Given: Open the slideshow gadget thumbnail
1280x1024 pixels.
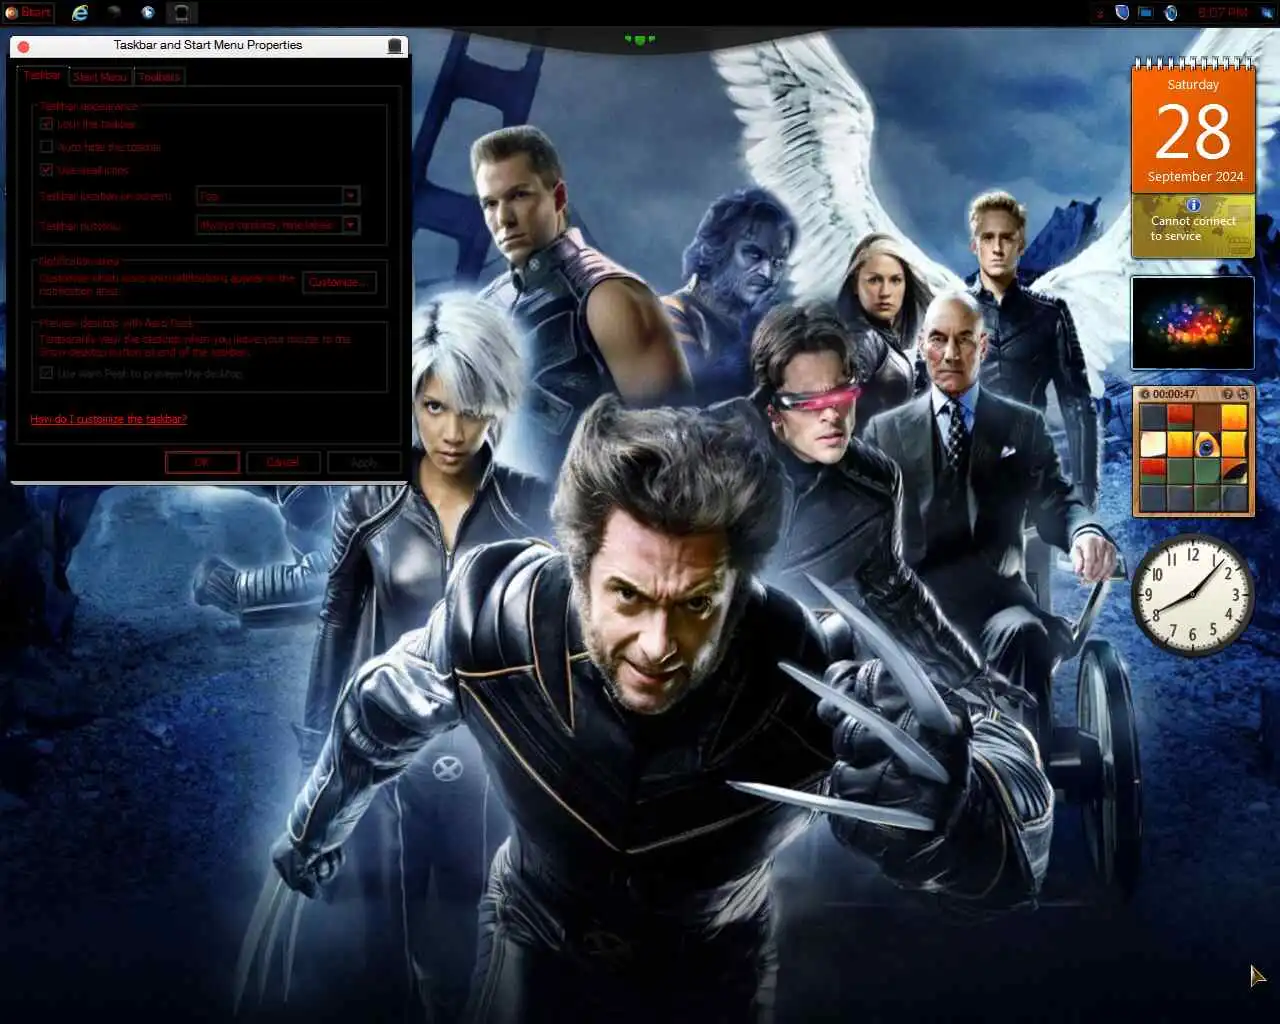Looking at the screenshot, I should tap(1193, 323).
